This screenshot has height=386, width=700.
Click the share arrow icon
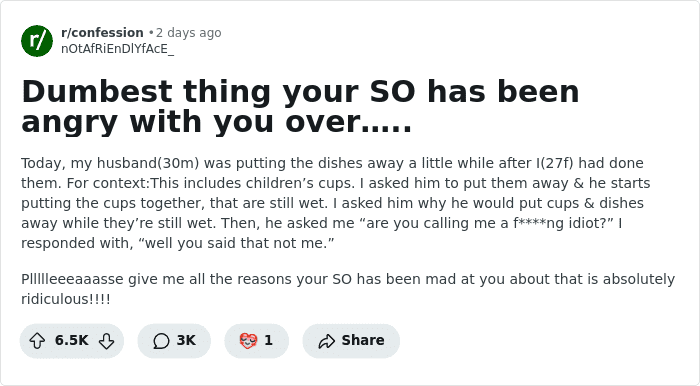pos(326,341)
